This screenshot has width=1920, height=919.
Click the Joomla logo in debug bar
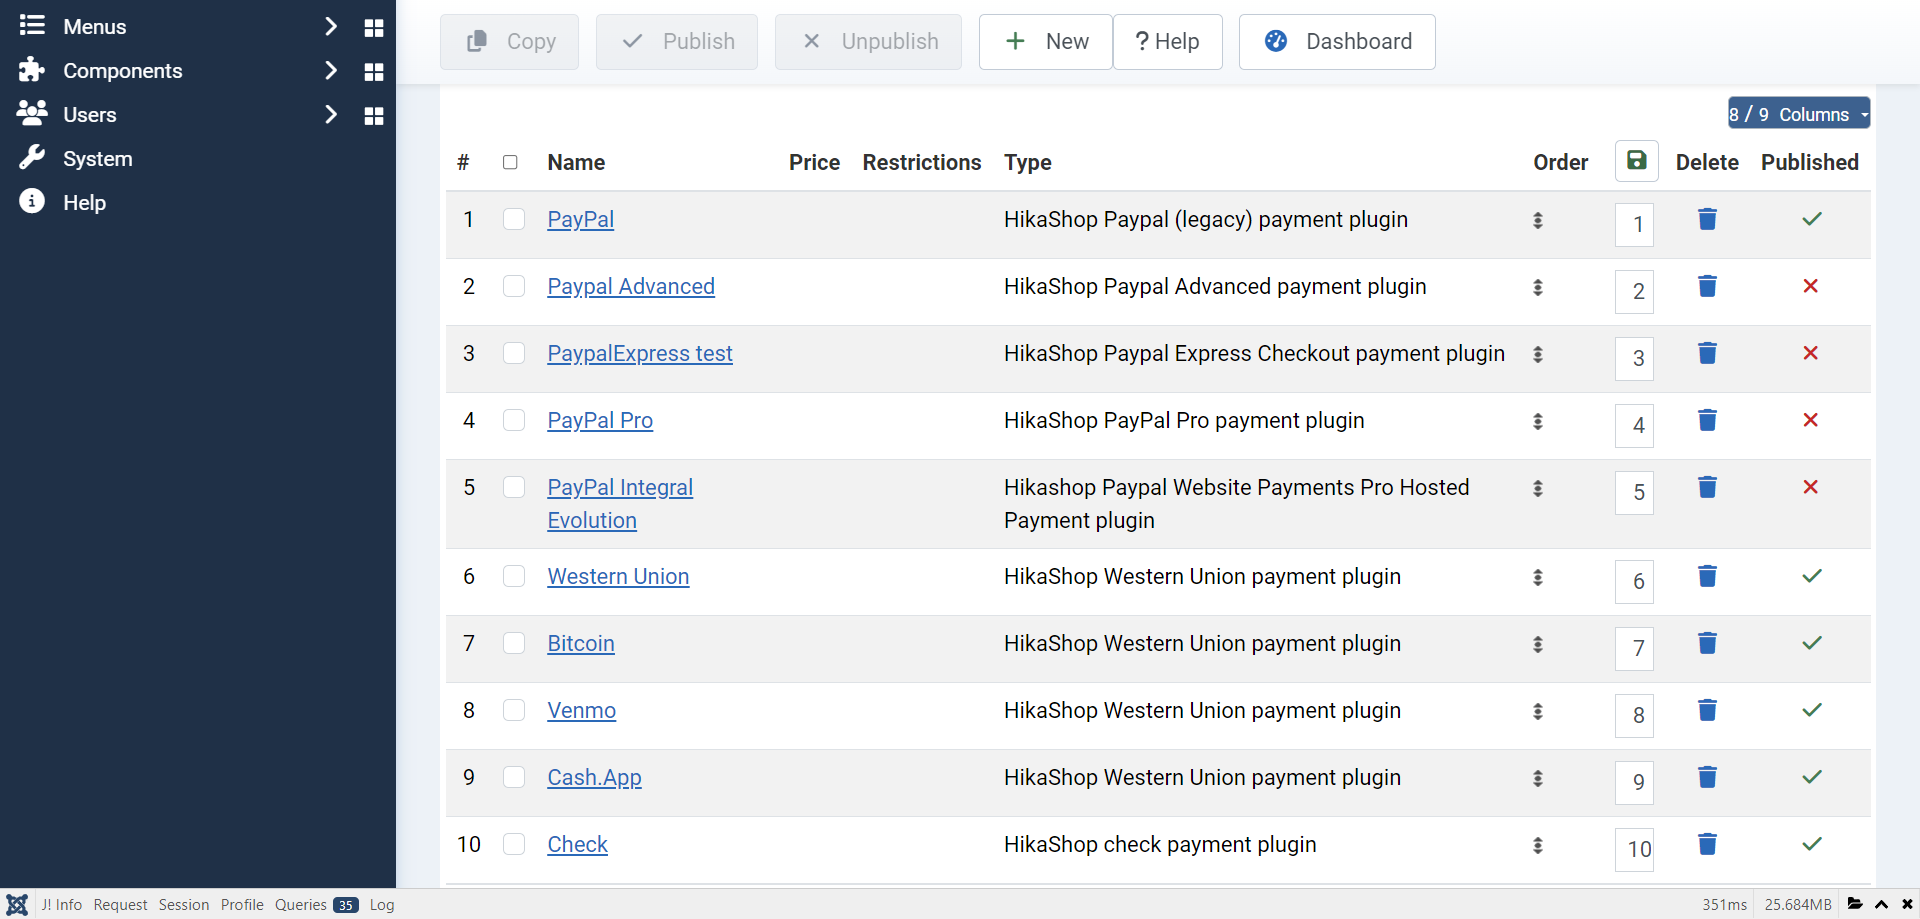(x=17, y=904)
